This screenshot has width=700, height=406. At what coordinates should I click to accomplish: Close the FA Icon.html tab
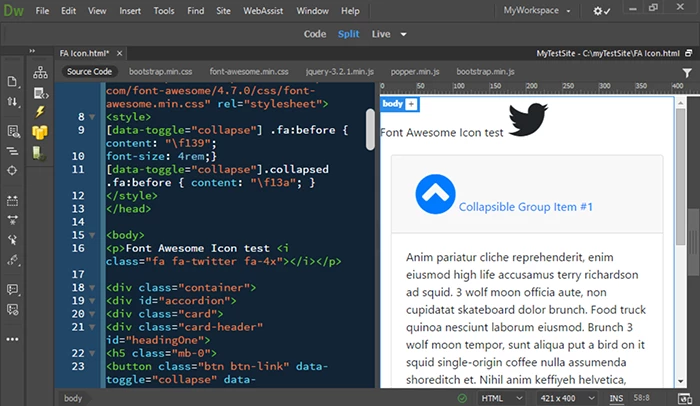119,54
